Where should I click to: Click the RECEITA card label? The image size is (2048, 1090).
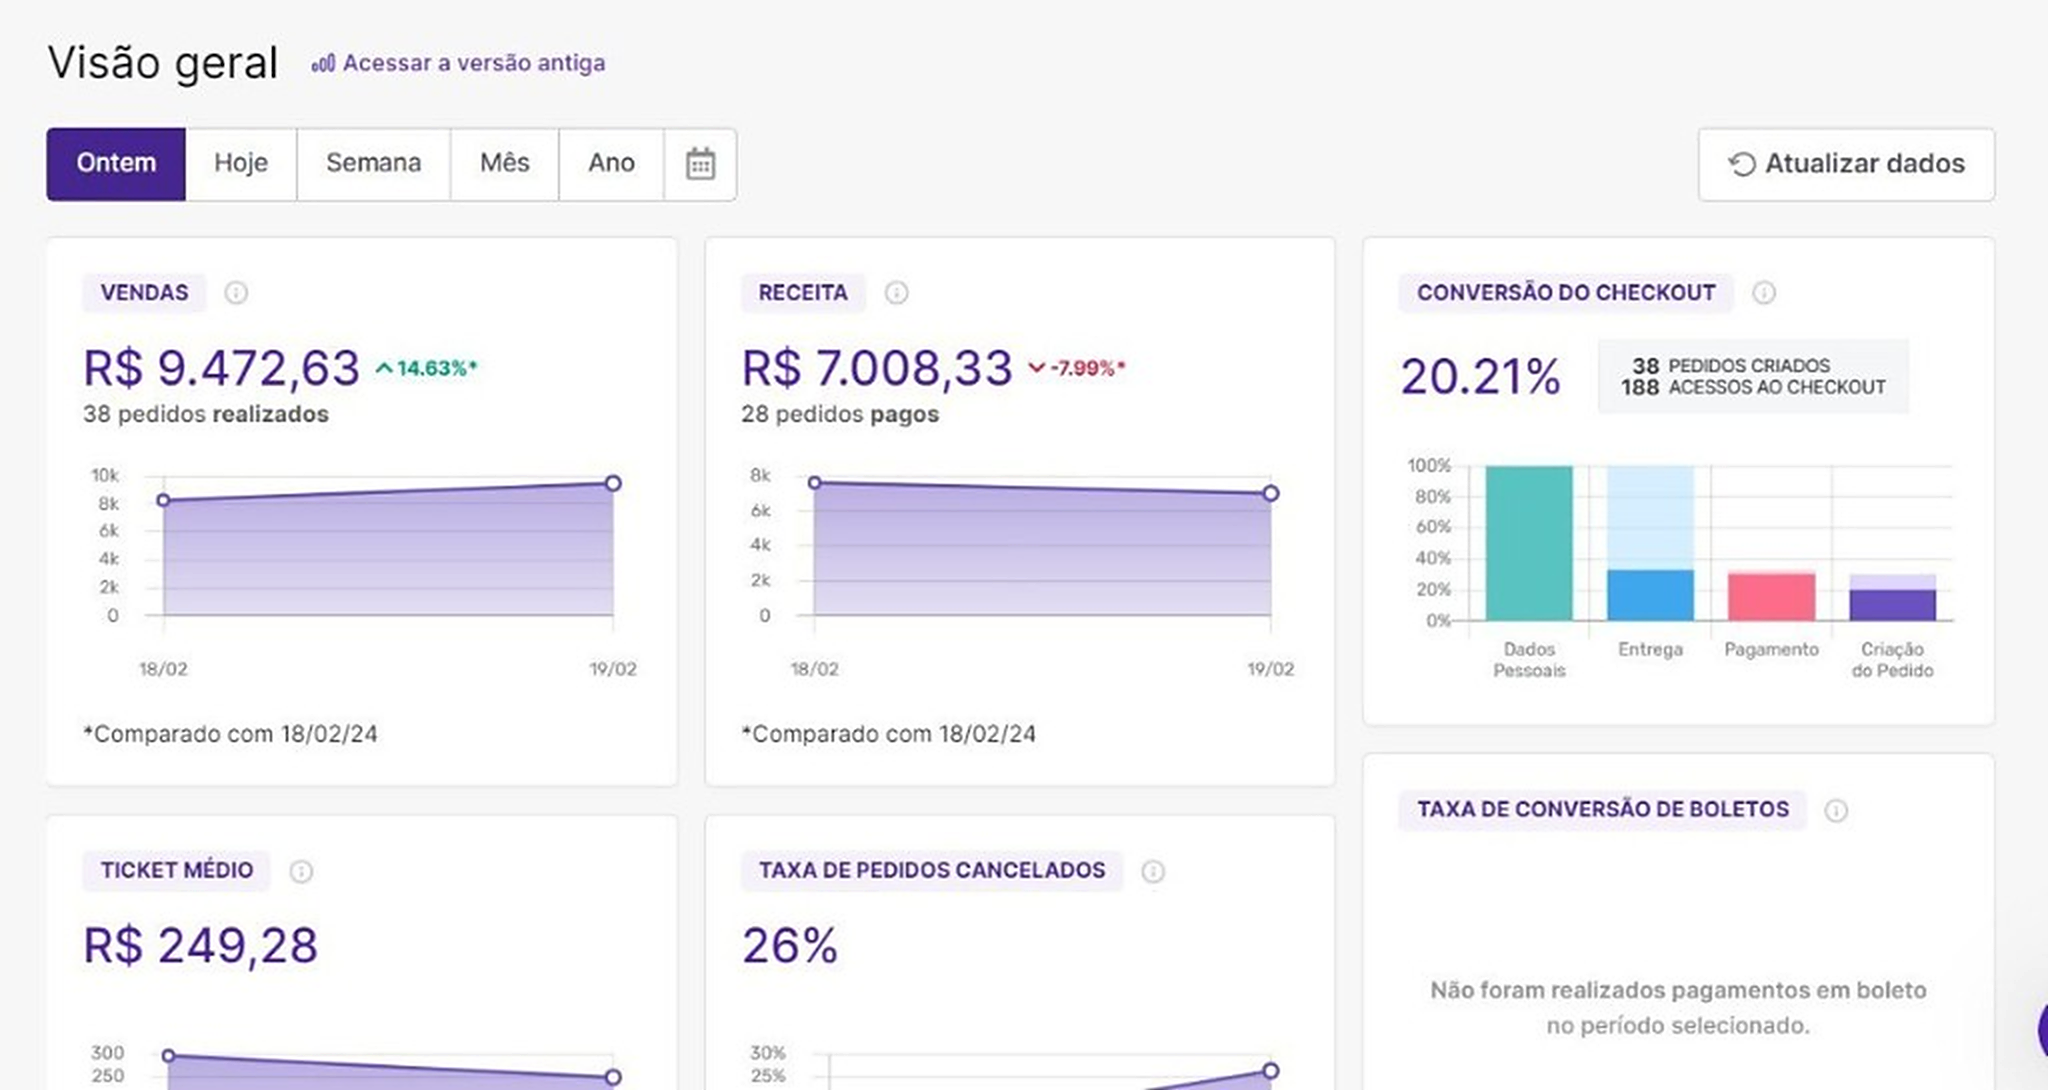tap(803, 293)
